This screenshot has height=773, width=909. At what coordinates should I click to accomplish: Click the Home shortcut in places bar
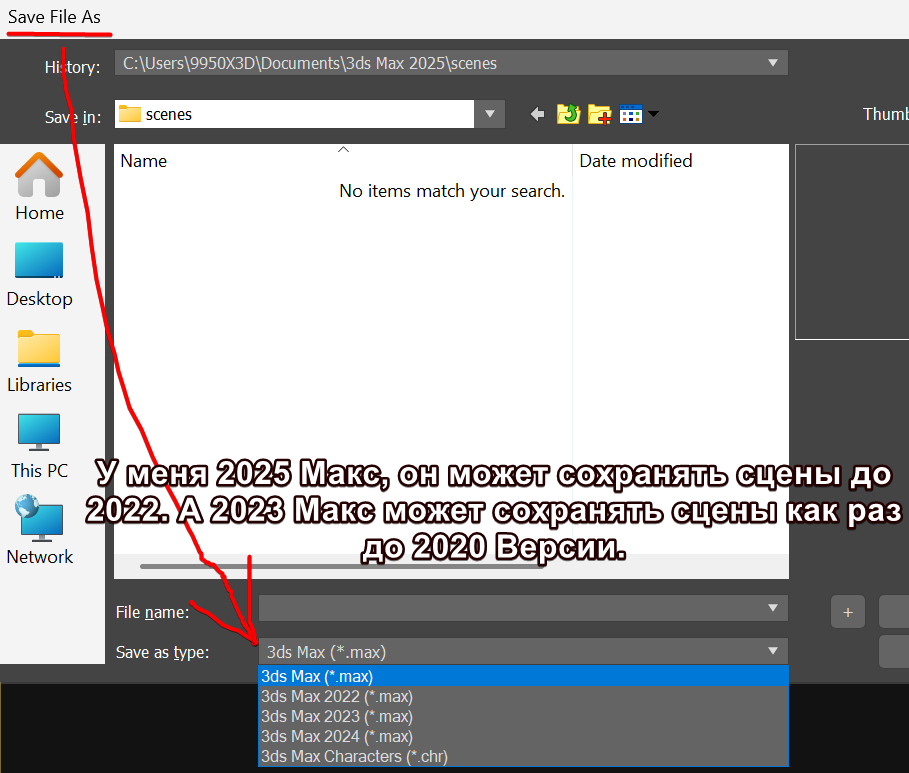39,187
